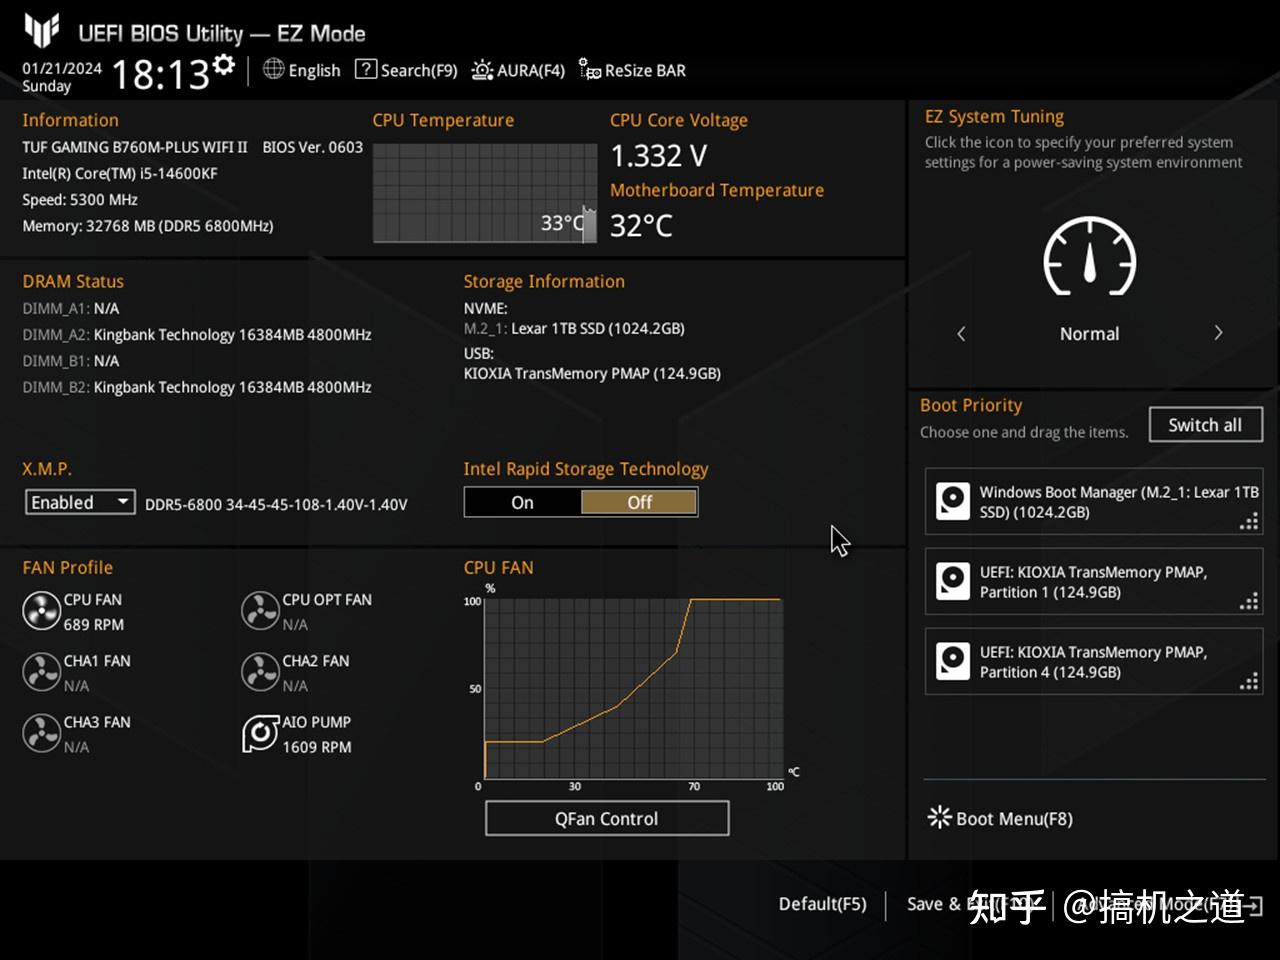Click the CPU FAN curve chart
The height and width of the screenshot is (960, 1280).
coord(633,687)
